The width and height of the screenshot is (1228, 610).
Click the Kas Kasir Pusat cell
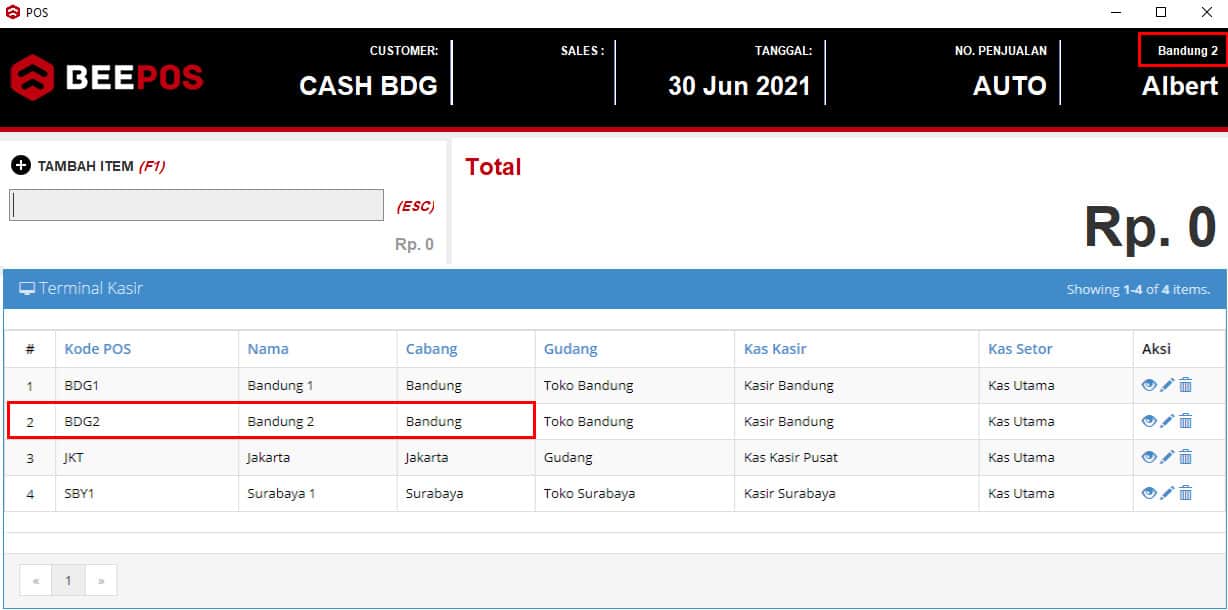856,457
